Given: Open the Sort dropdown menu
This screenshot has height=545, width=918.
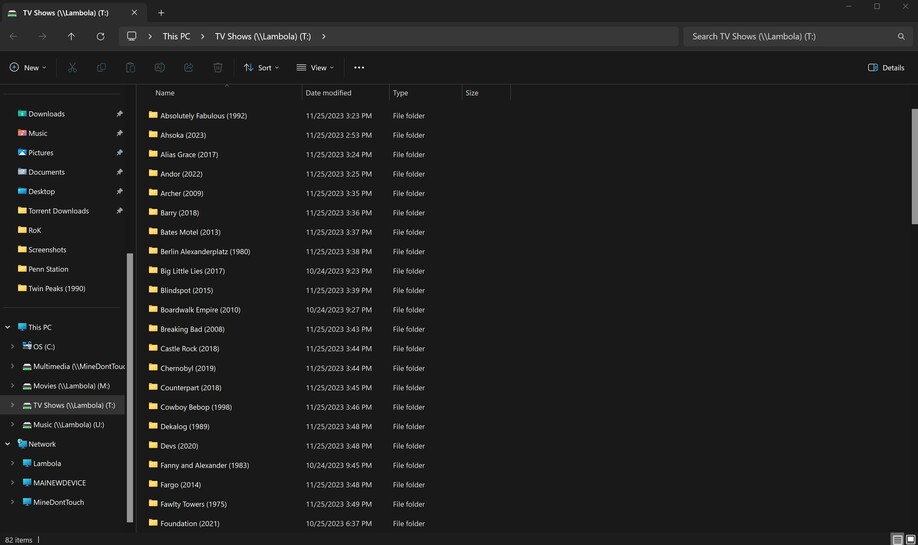Looking at the screenshot, I should point(261,67).
